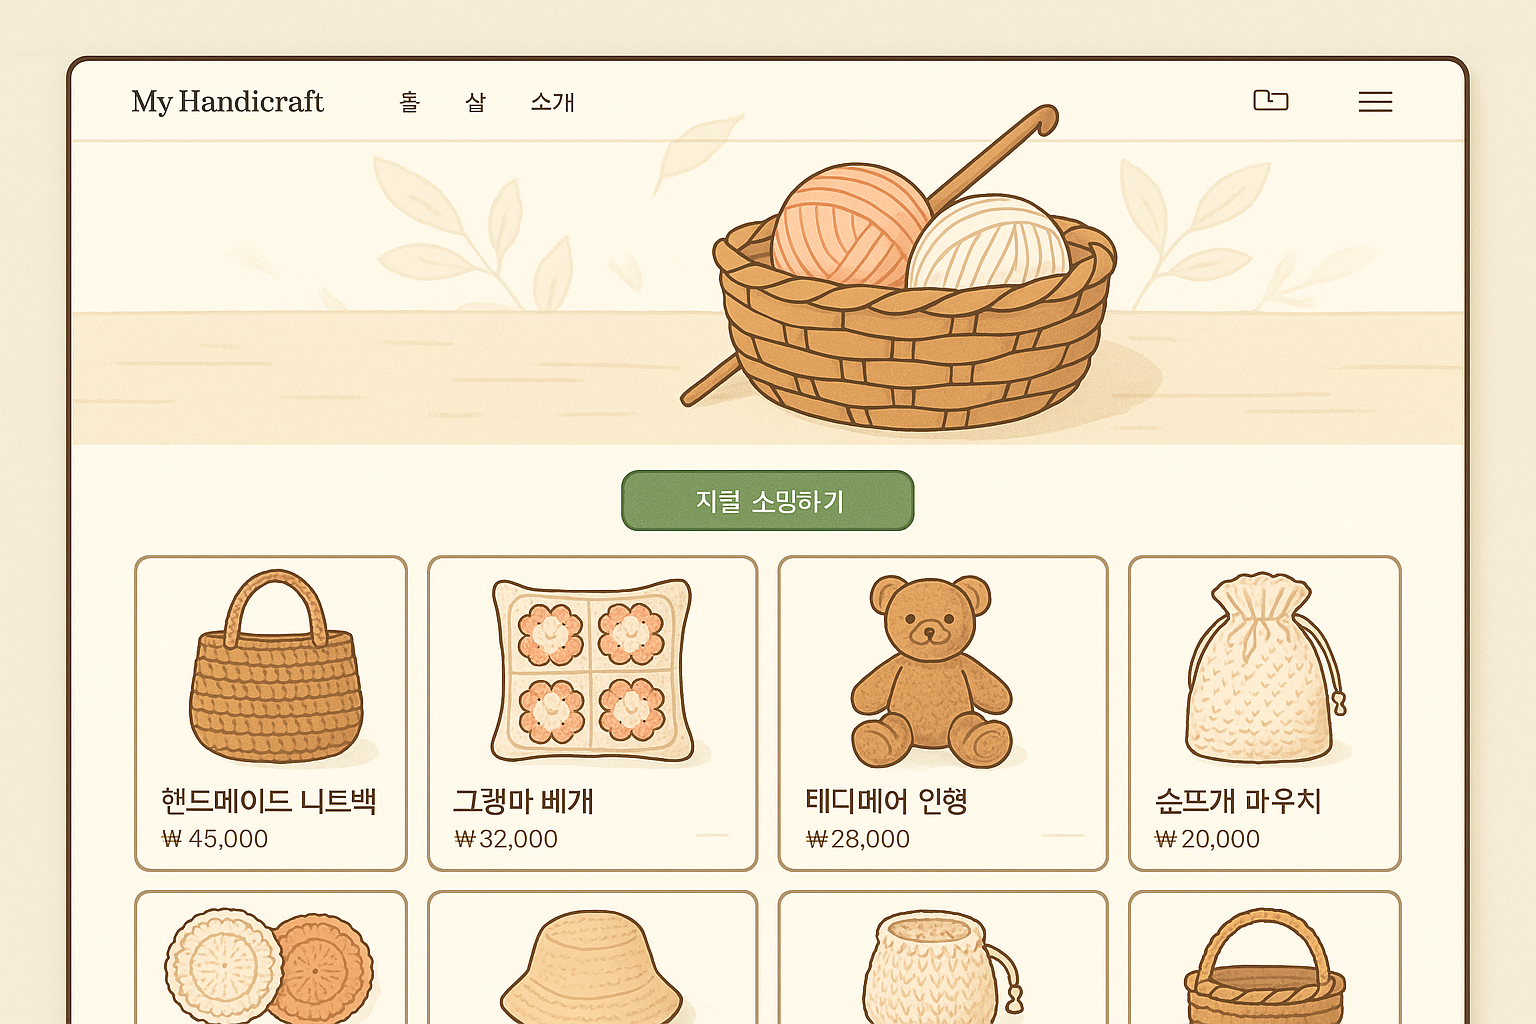Open the knit bag product image
Image resolution: width=1536 pixels, height=1024 pixels.
(x=276, y=667)
